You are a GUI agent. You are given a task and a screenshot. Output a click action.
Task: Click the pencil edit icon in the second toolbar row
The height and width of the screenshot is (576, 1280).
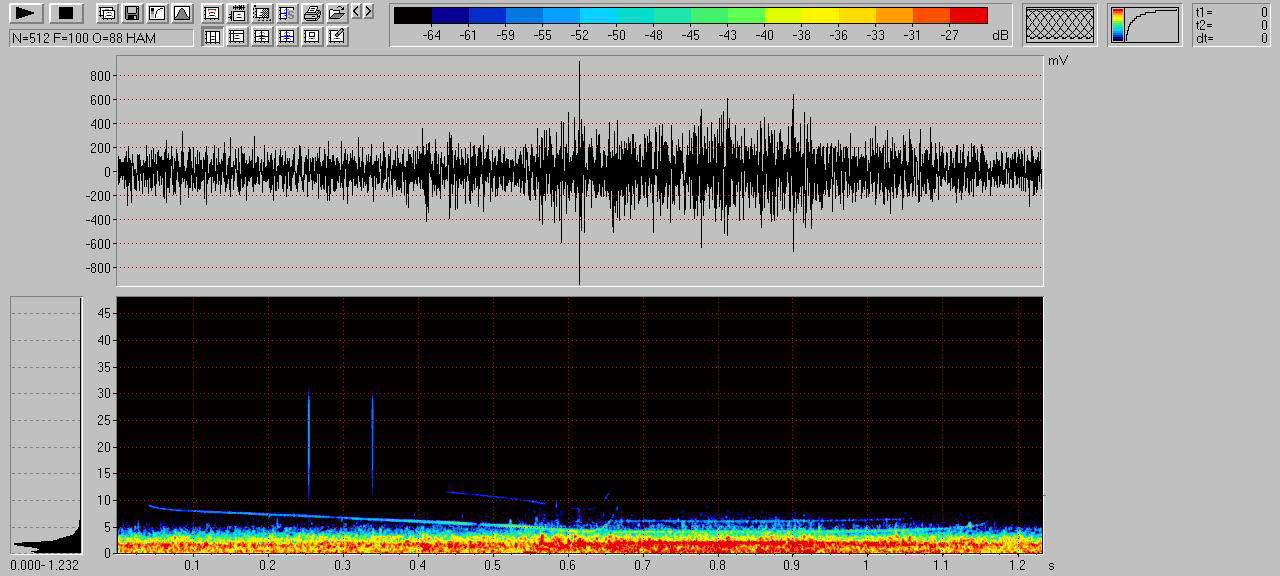pos(337,36)
